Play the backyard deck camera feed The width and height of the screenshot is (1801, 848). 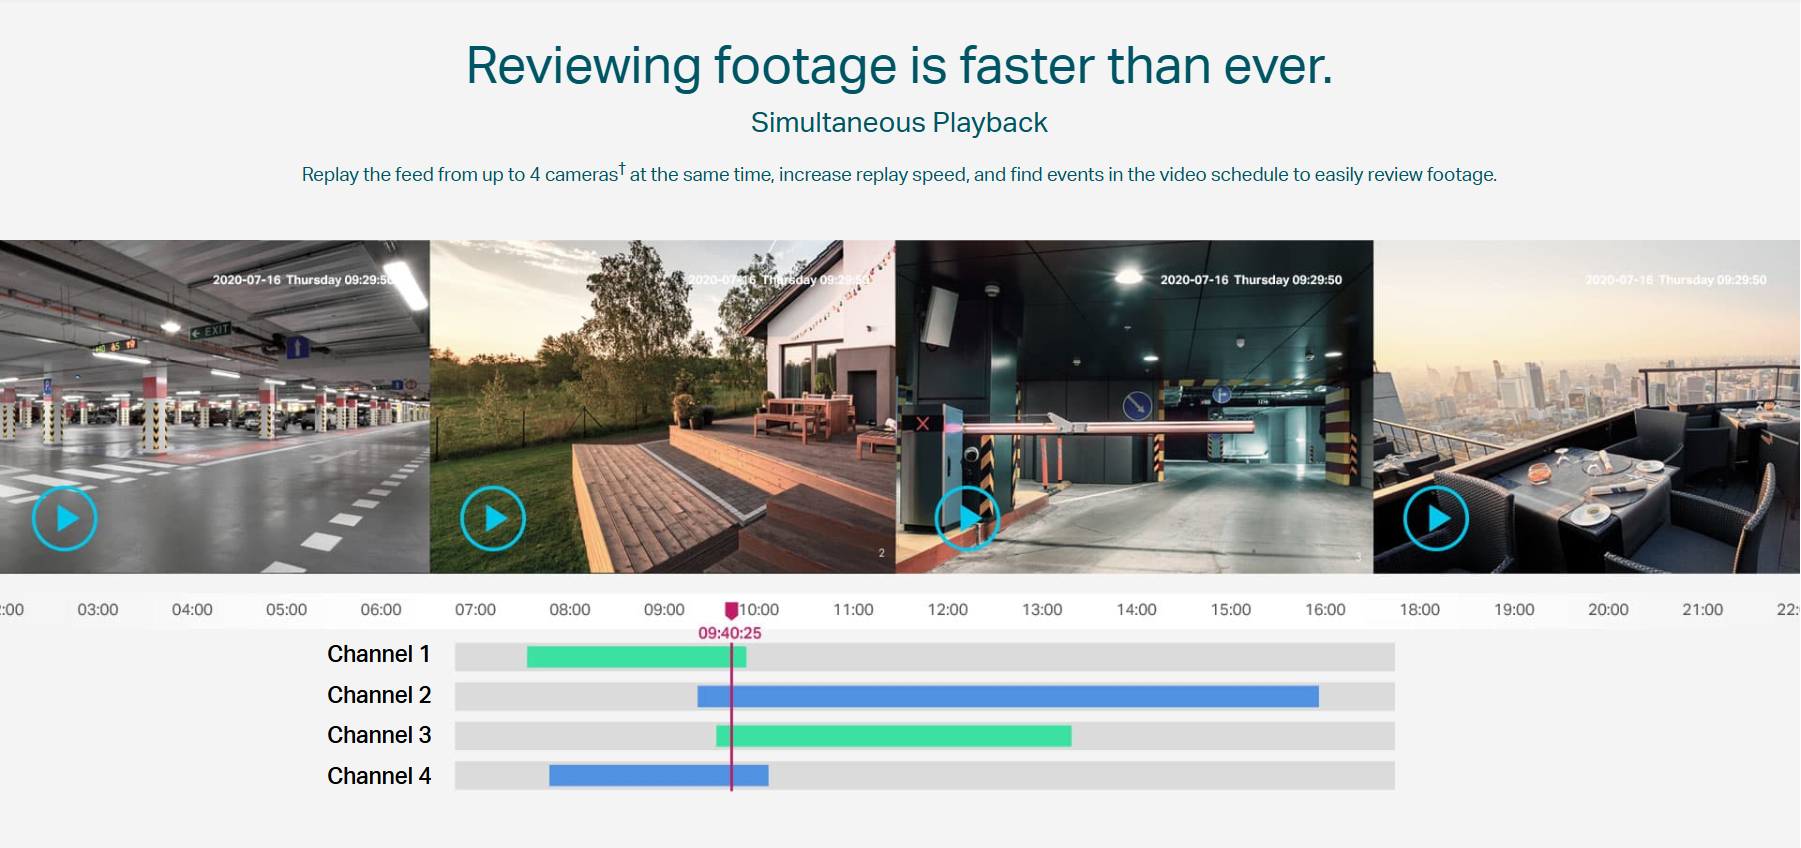pos(492,518)
